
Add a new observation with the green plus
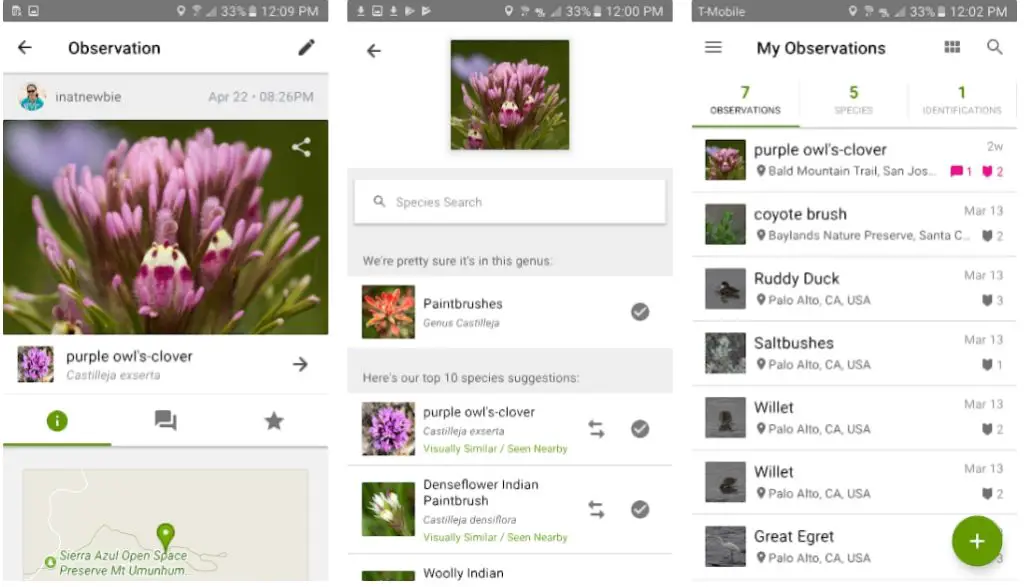[x=977, y=541]
